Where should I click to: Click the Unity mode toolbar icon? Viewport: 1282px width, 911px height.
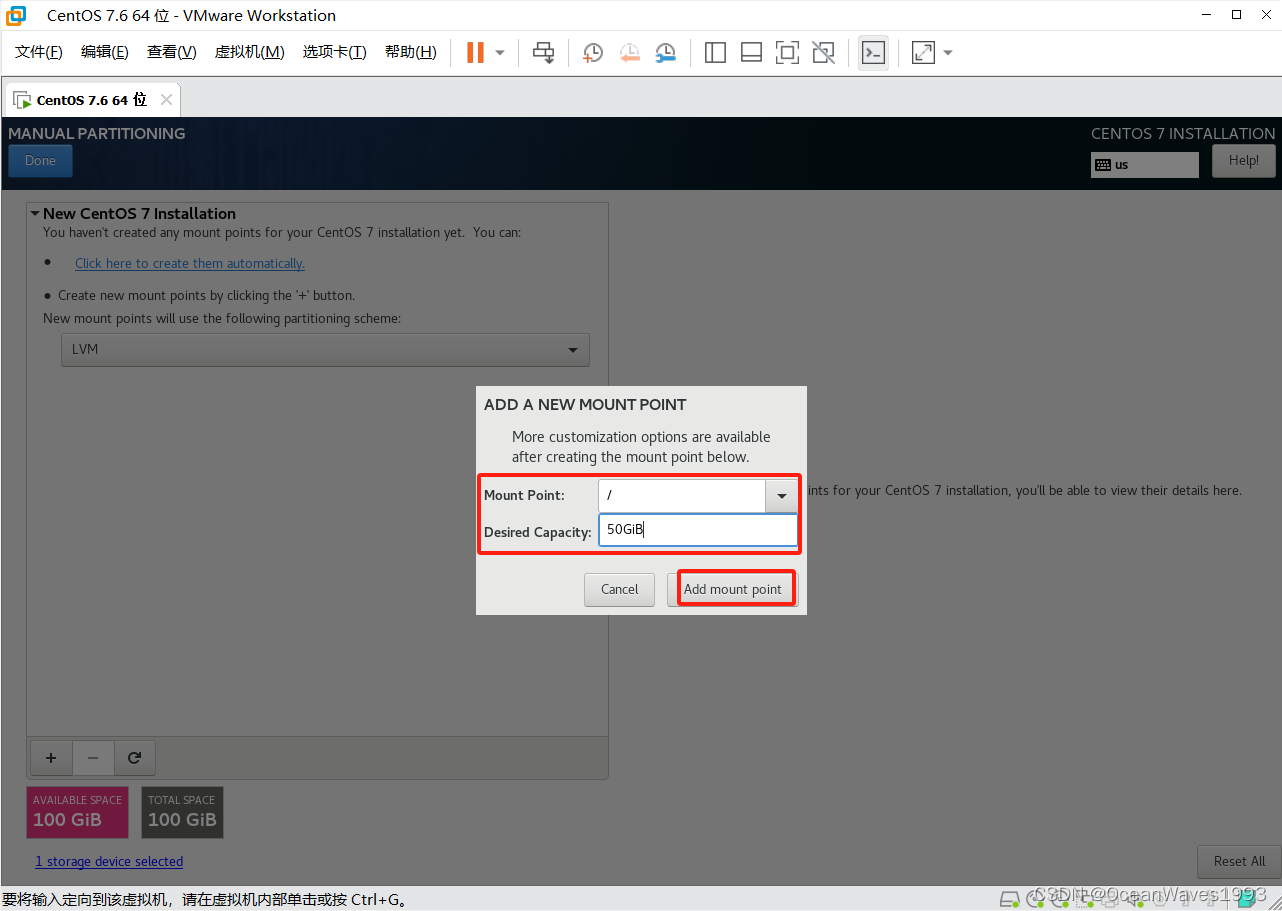pos(823,52)
